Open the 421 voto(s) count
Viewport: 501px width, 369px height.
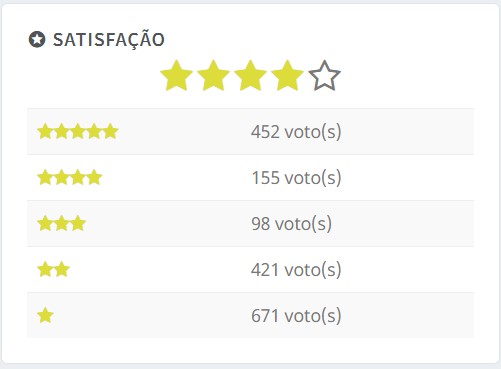[296, 270]
